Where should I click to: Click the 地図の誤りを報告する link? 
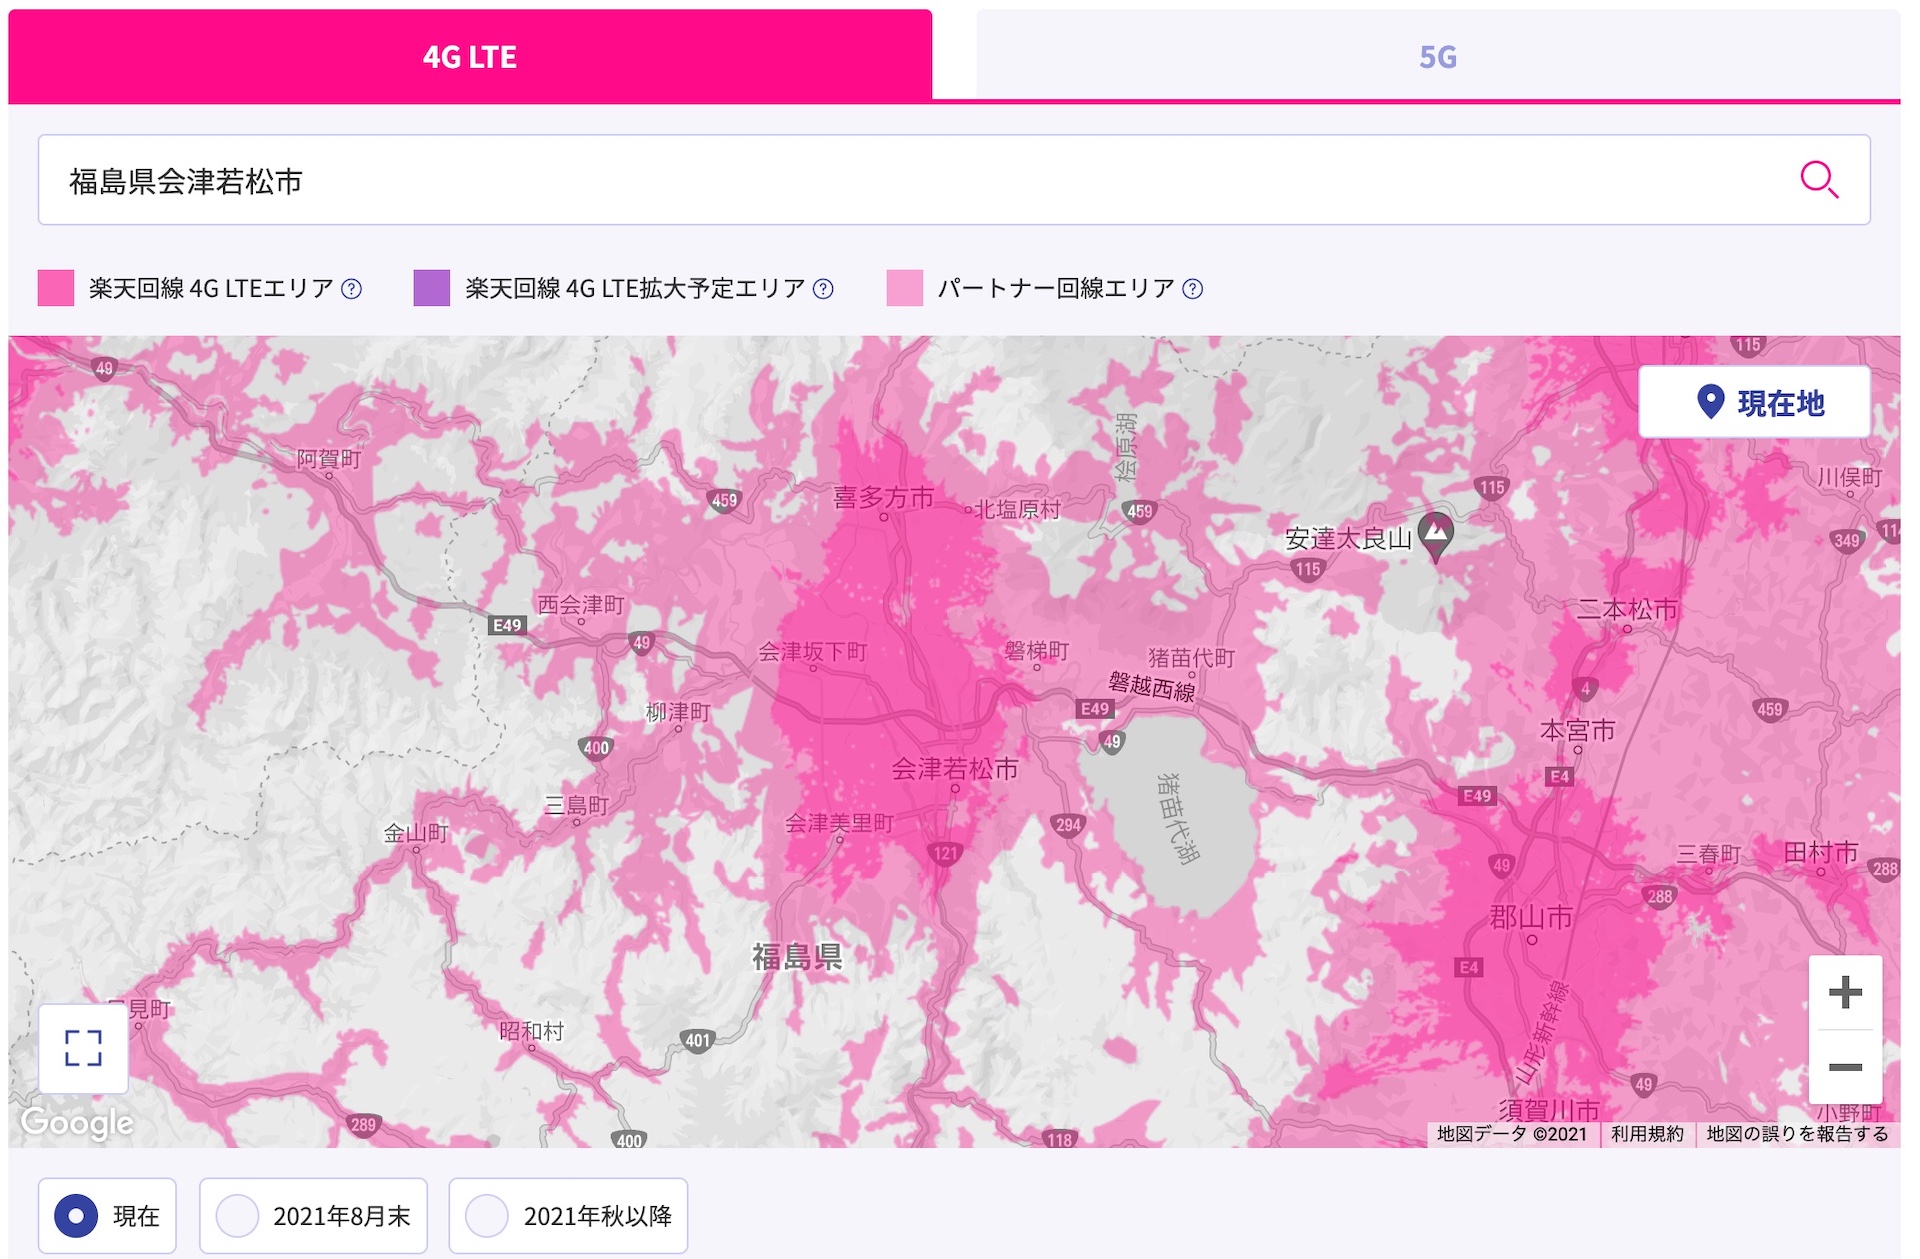tap(1795, 1134)
